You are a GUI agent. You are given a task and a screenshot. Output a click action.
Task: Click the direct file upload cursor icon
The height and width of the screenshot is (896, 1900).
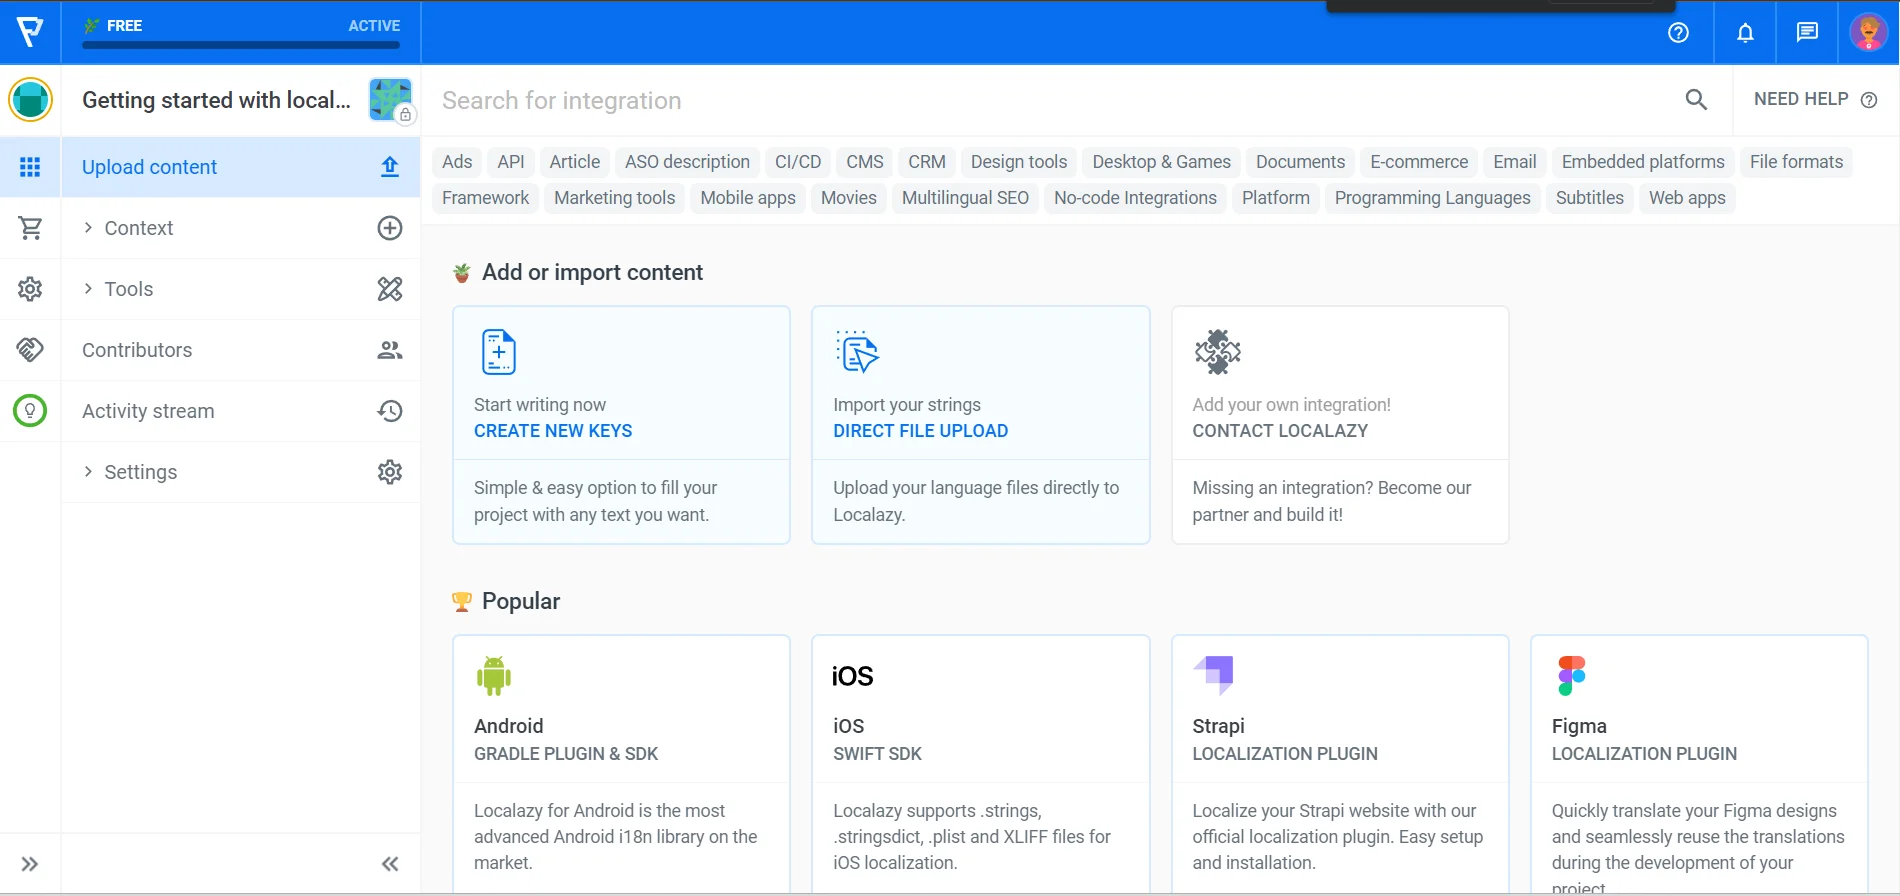click(x=857, y=352)
